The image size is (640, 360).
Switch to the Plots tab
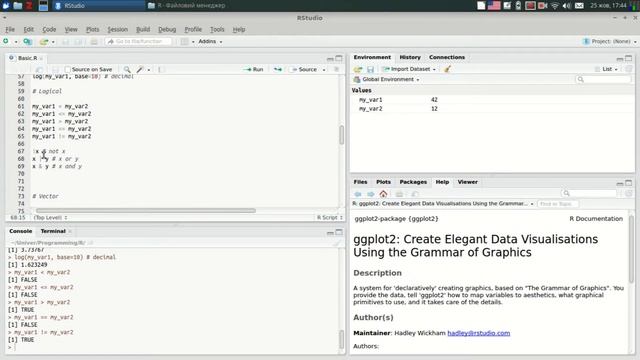coord(383,182)
